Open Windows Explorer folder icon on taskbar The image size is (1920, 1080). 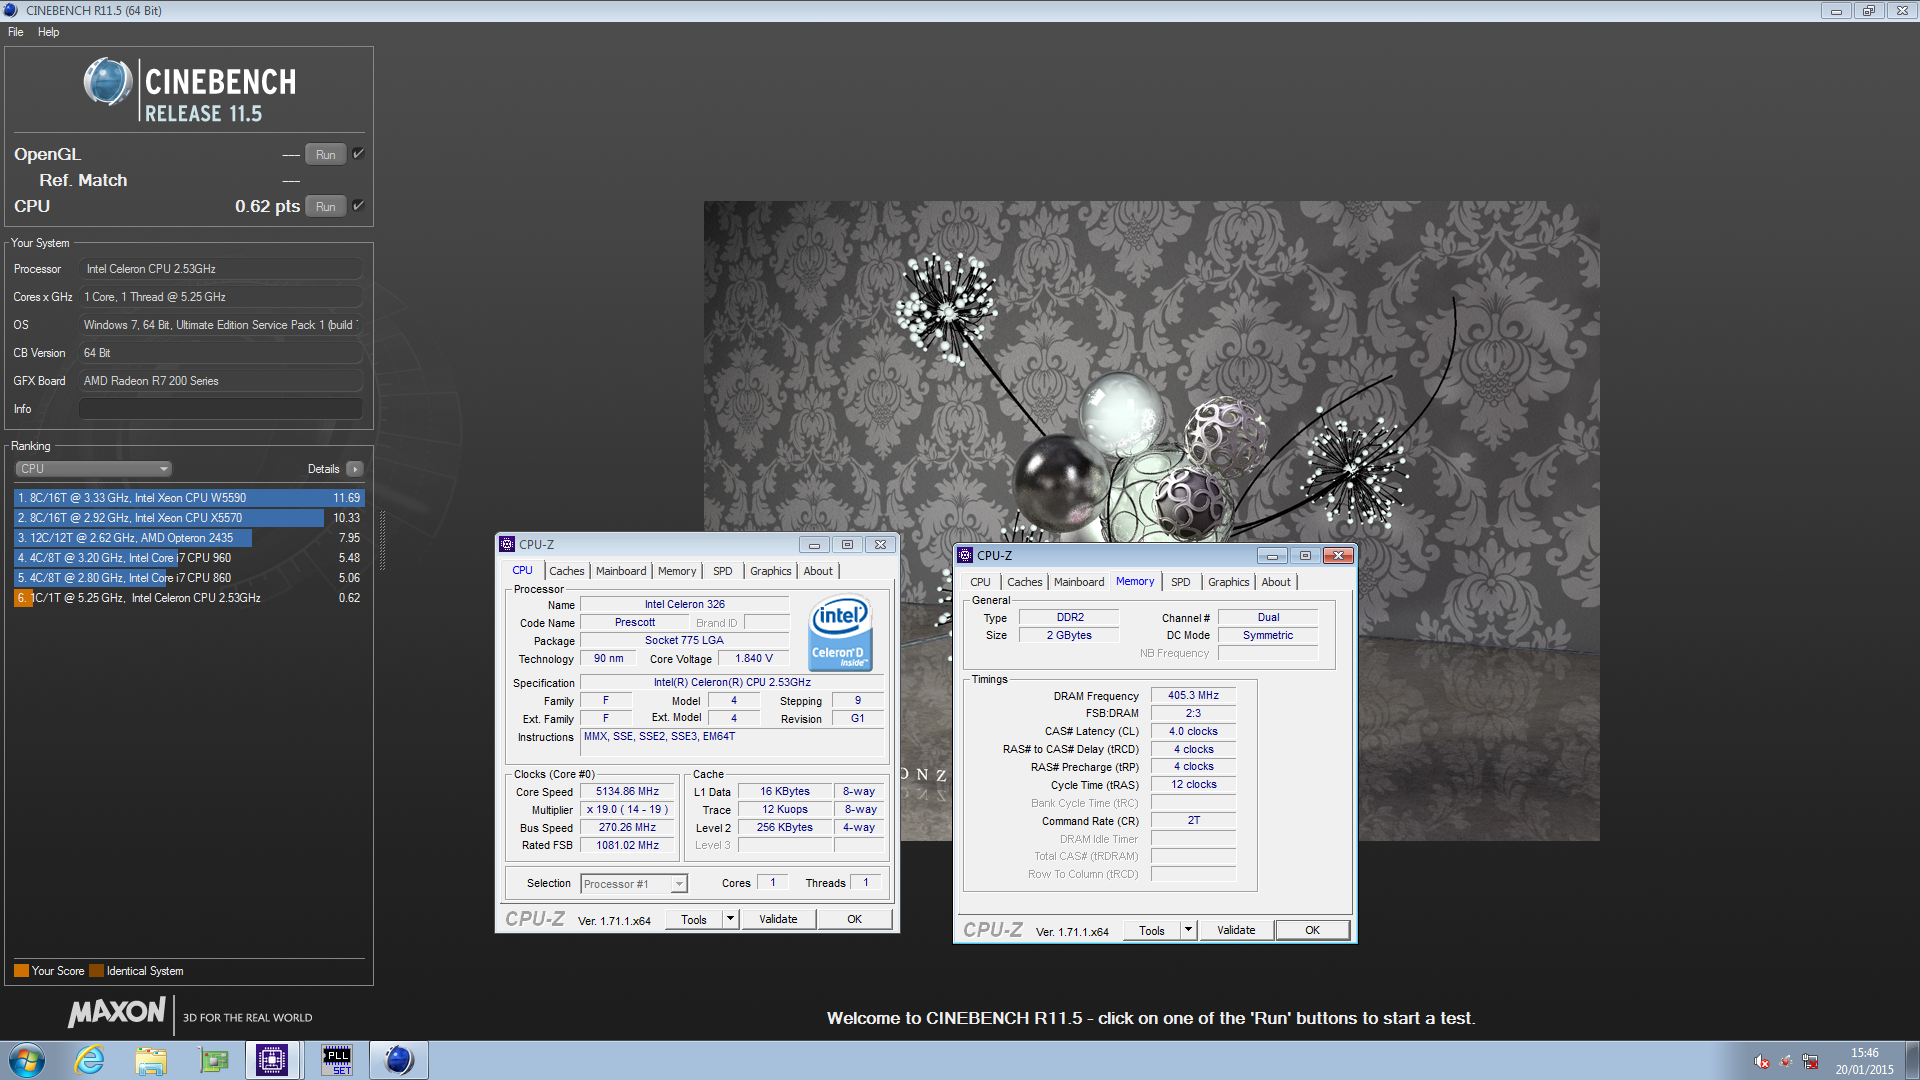point(151,1060)
